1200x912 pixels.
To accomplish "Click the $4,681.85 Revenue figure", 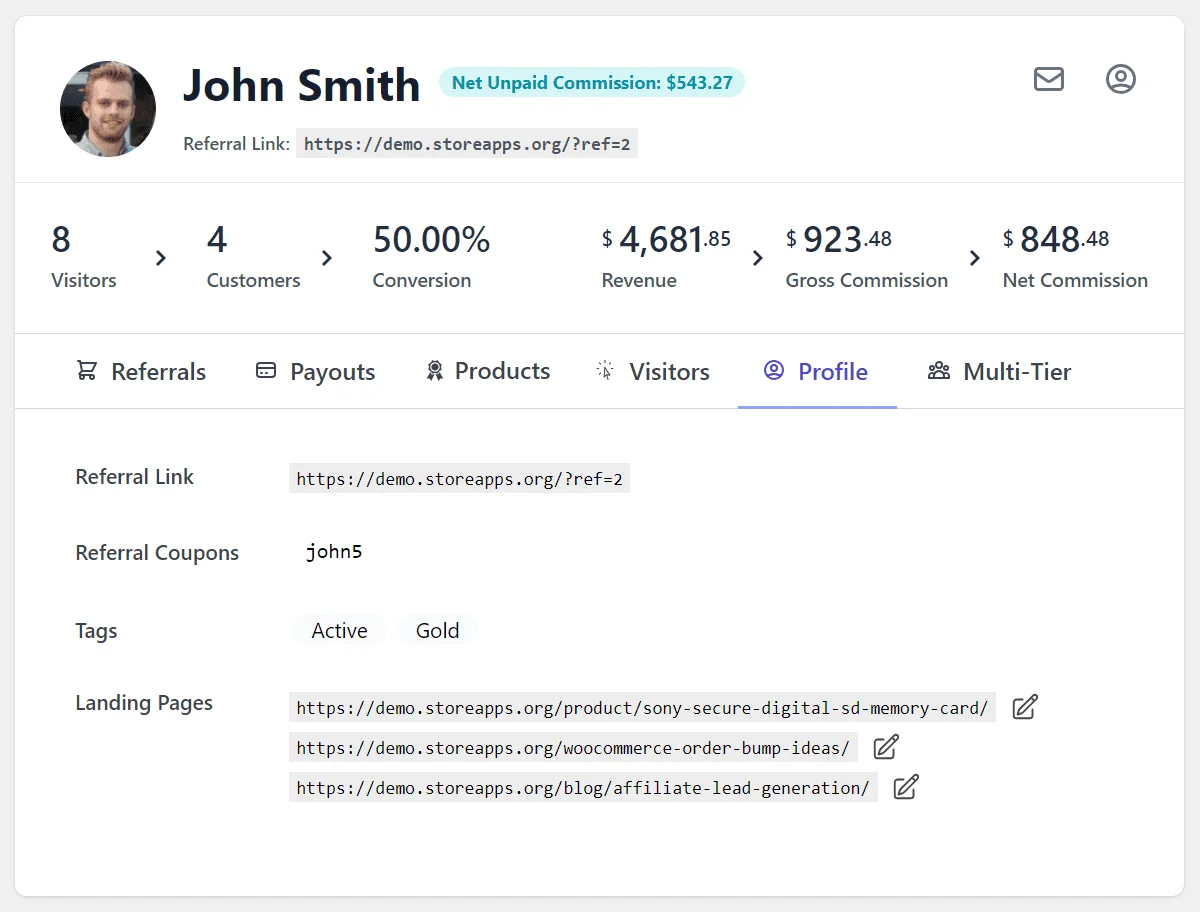I will click(x=666, y=240).
